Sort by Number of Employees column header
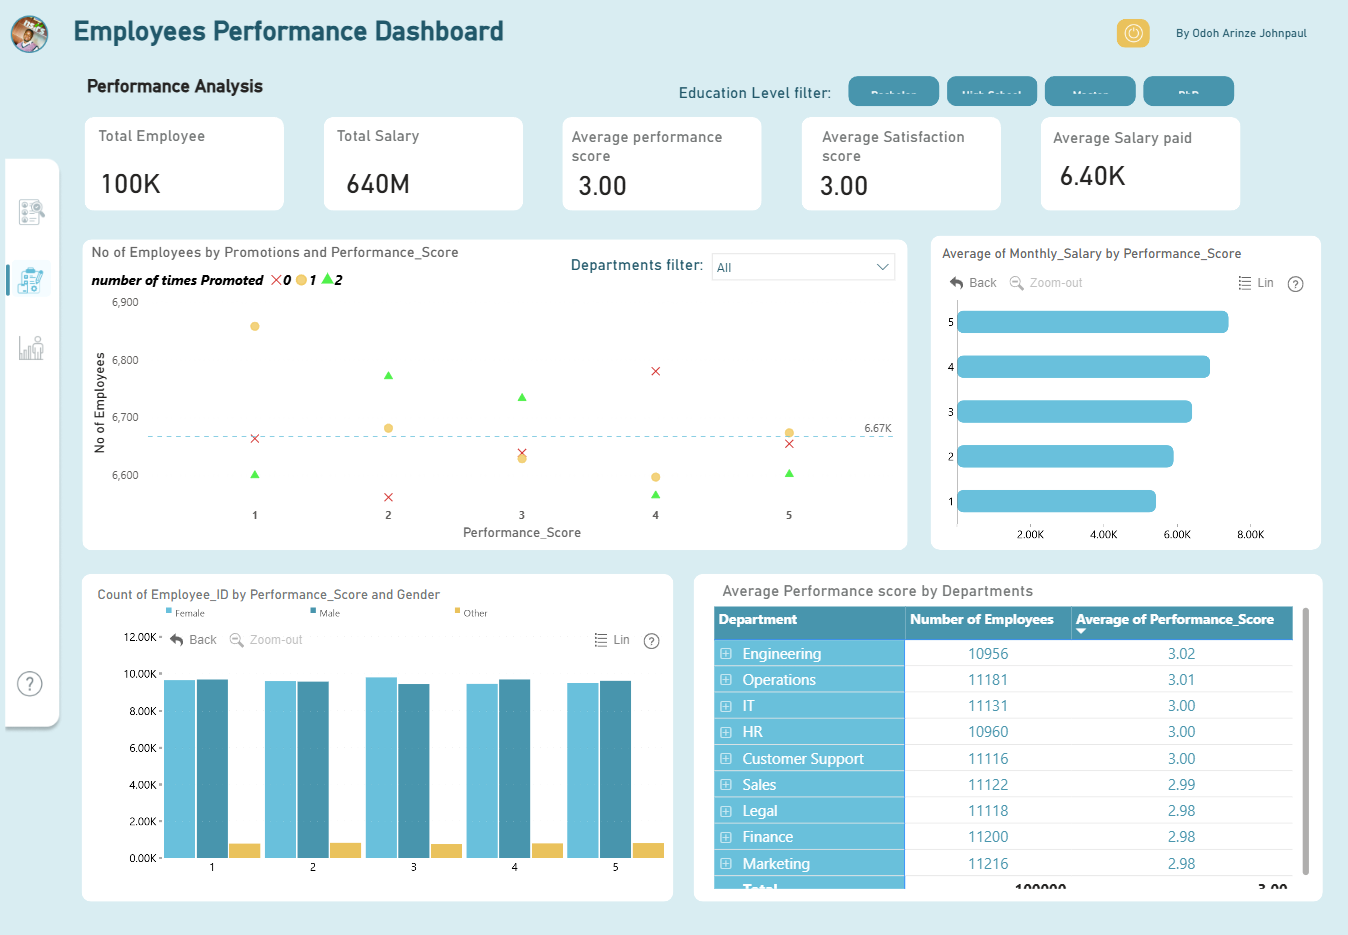The image size is (1348, 935). pyautogui.click(x=982, y=620)
